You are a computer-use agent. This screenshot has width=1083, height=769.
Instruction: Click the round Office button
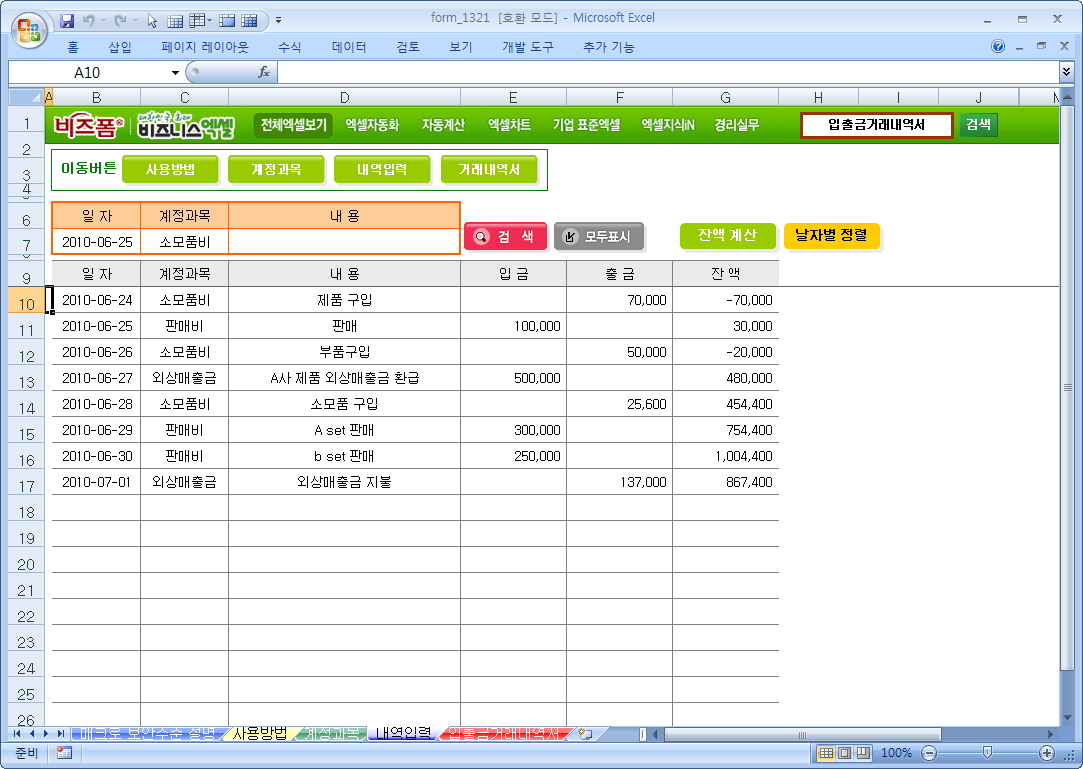29,28
